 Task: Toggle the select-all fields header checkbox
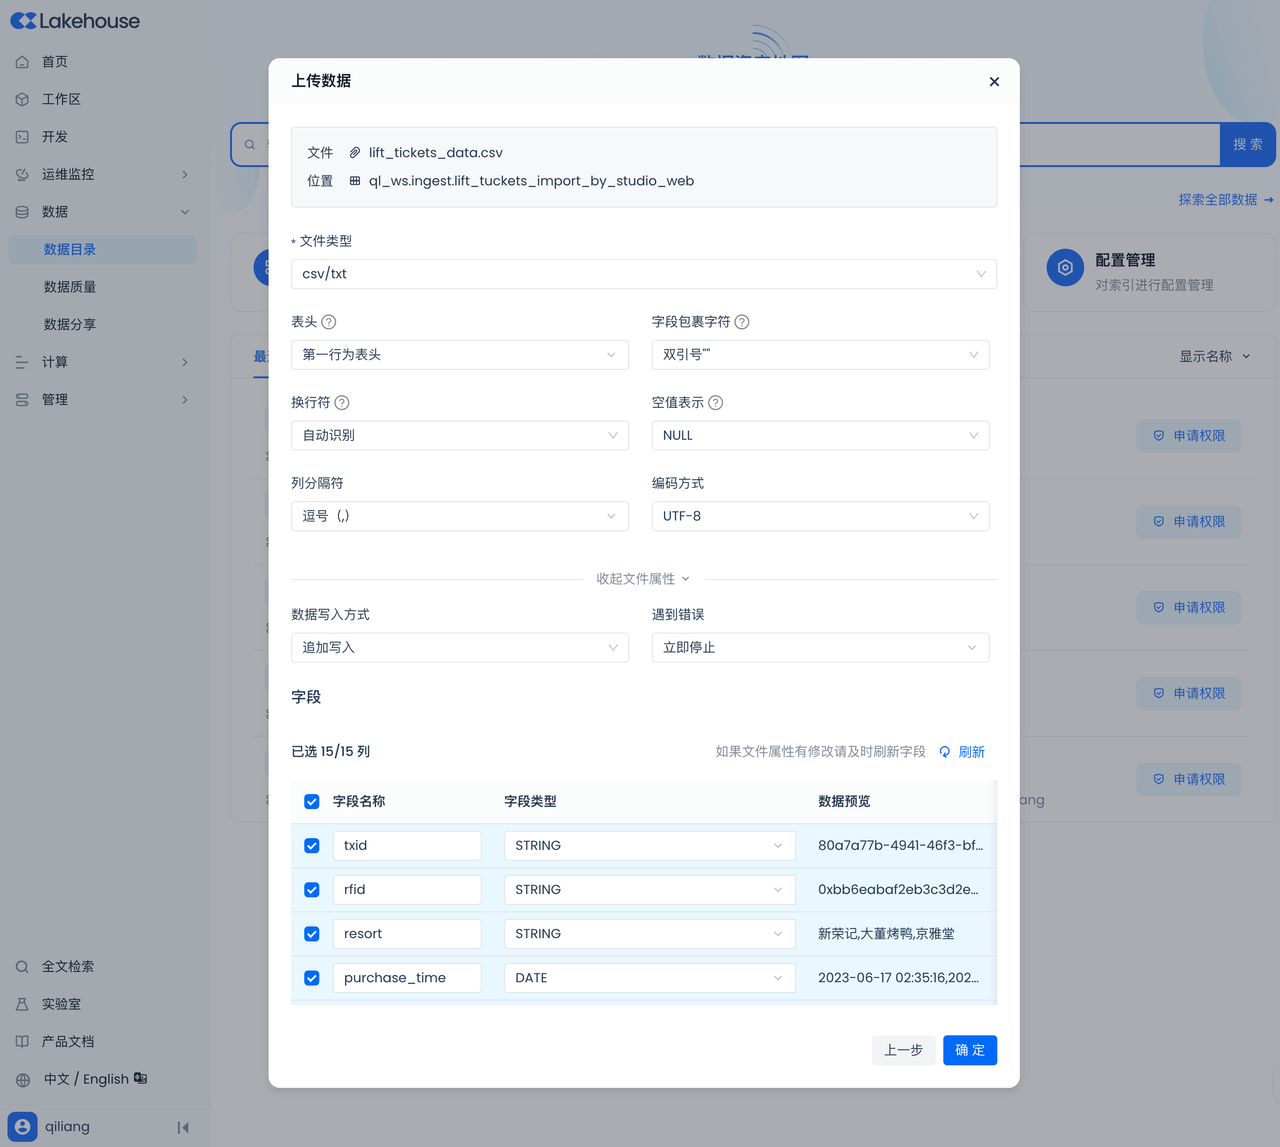pos(312,802)
